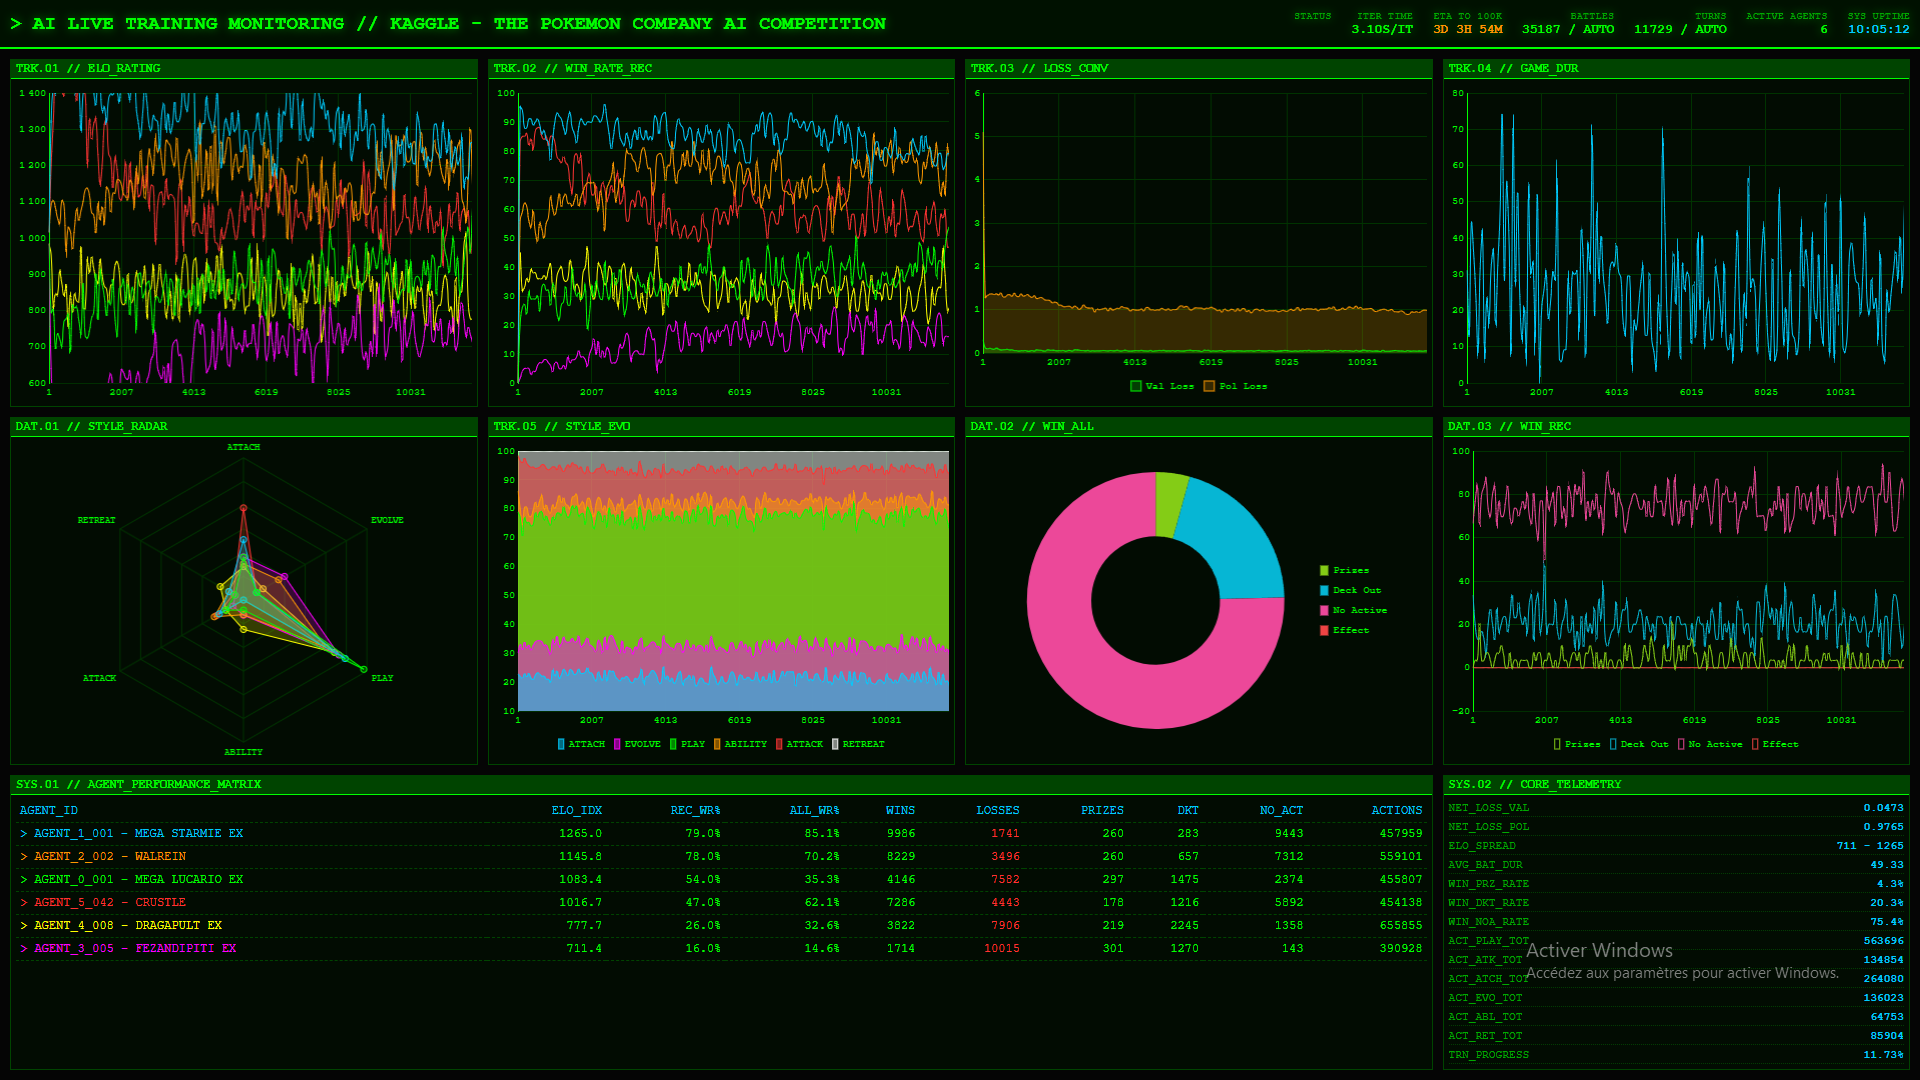Click the 1265.0 ELO value for AGENT_1_001

click(580, 833)
